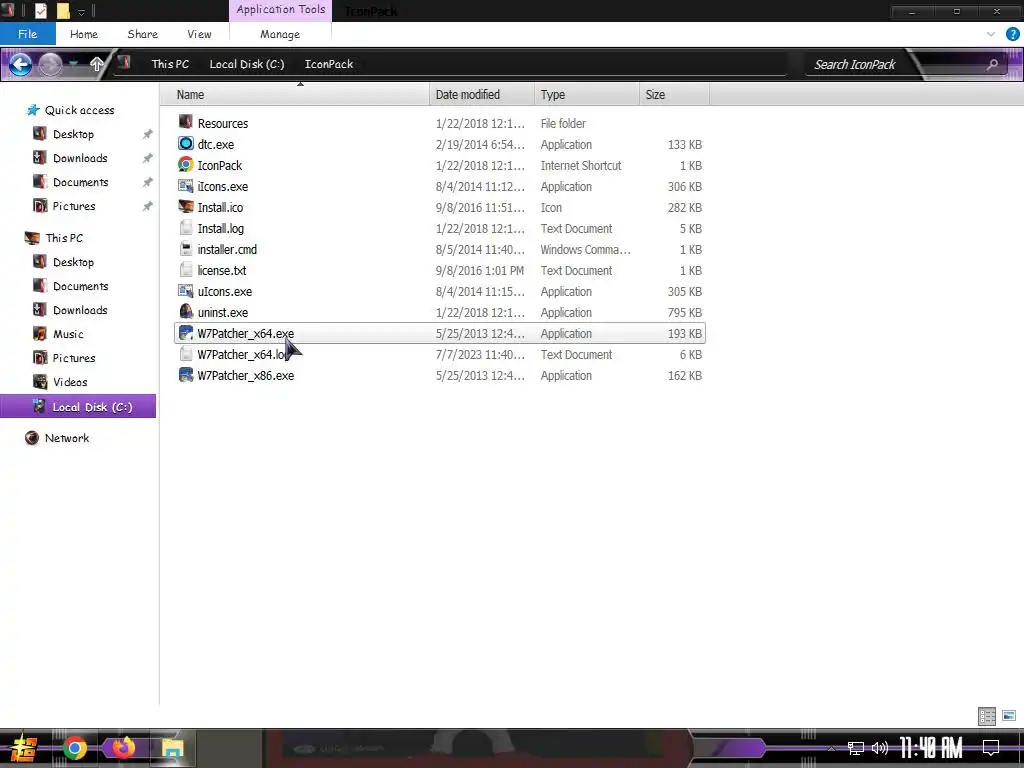The height and width of the screenshot is (768, 1024).
Task: Select This PC in the sidebar
Action: pyautogui.click(x=64, y=238)
